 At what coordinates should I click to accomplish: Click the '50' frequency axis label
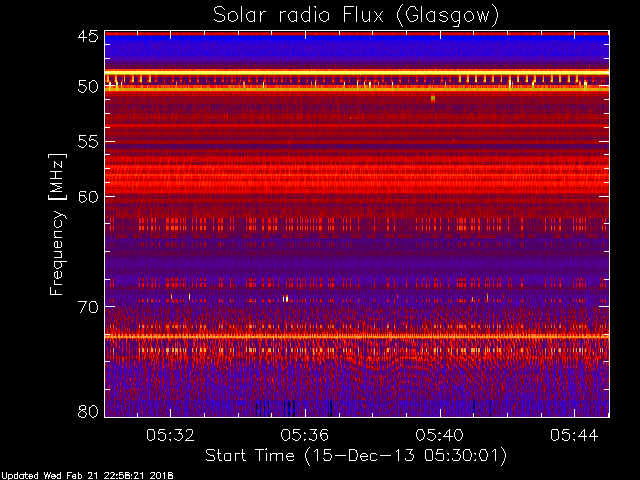click(x=88, y=87)
